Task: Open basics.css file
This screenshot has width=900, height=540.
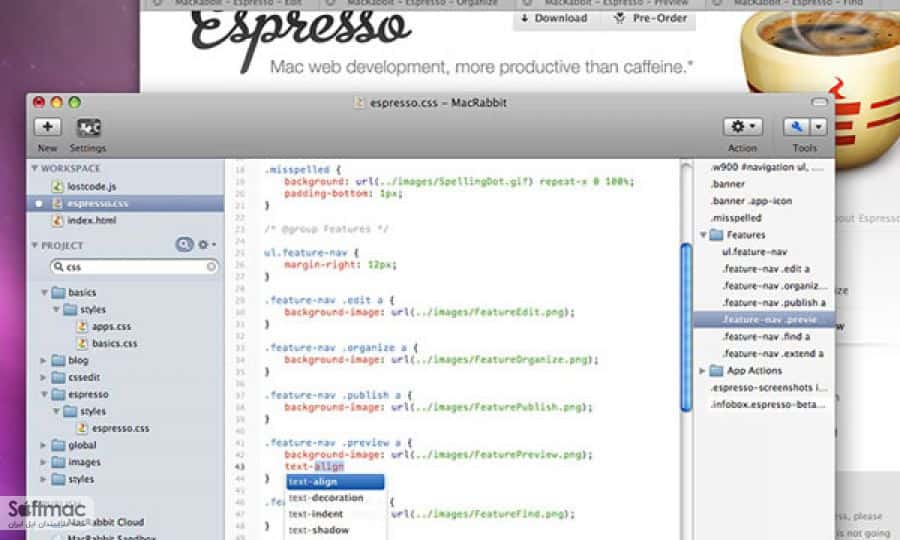Action: point(114,343)
